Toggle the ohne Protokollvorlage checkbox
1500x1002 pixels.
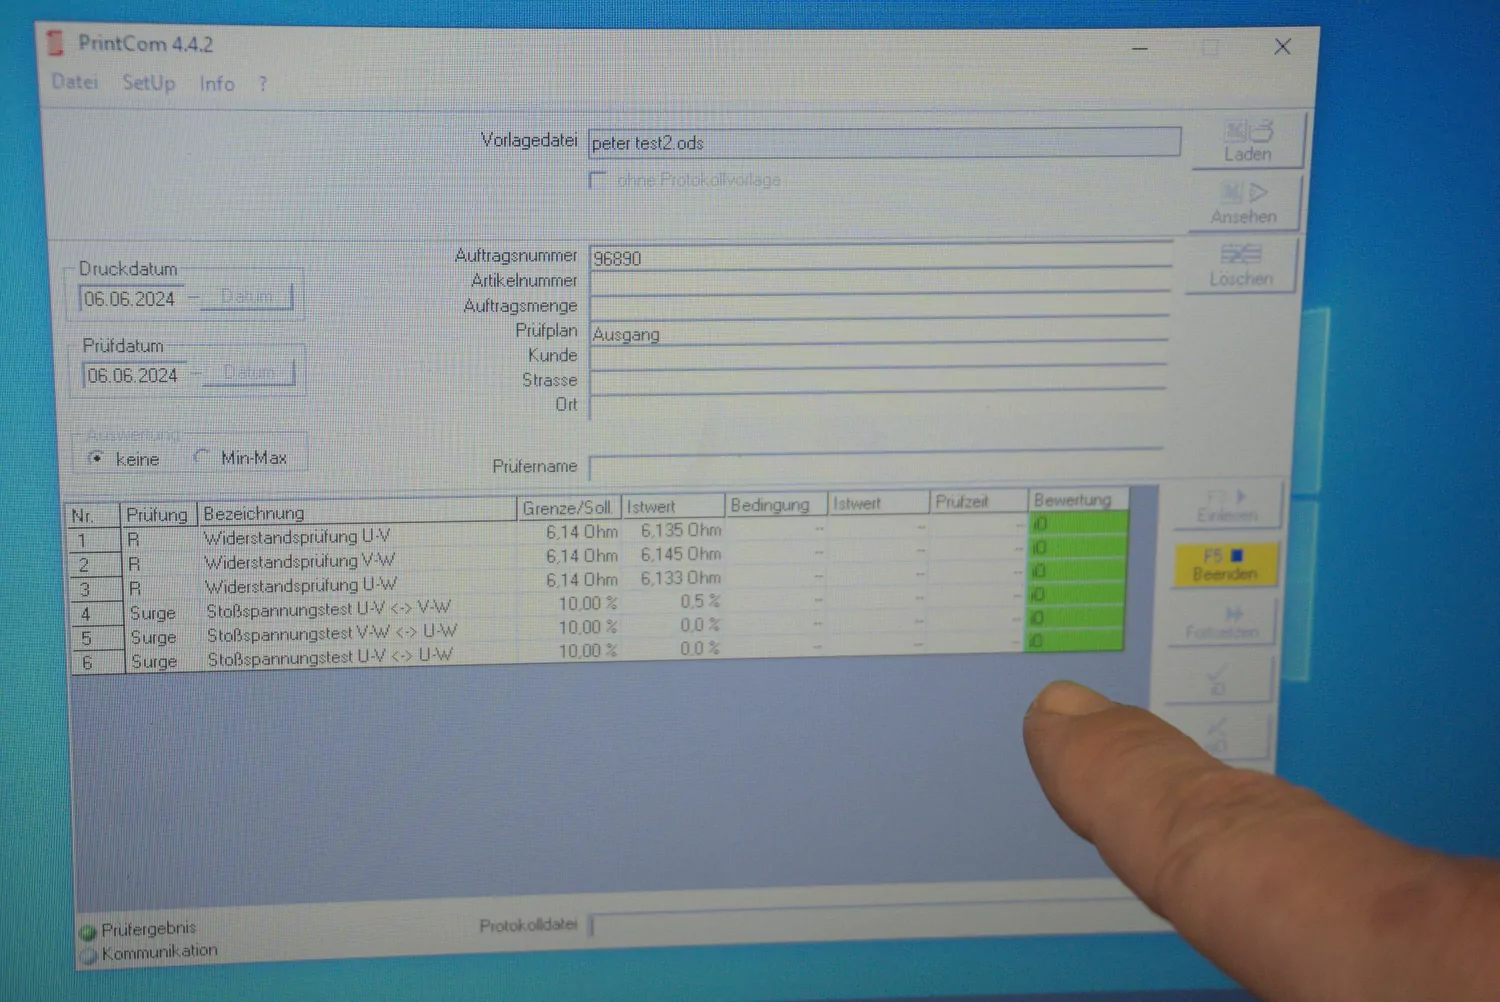pos(598,180)
